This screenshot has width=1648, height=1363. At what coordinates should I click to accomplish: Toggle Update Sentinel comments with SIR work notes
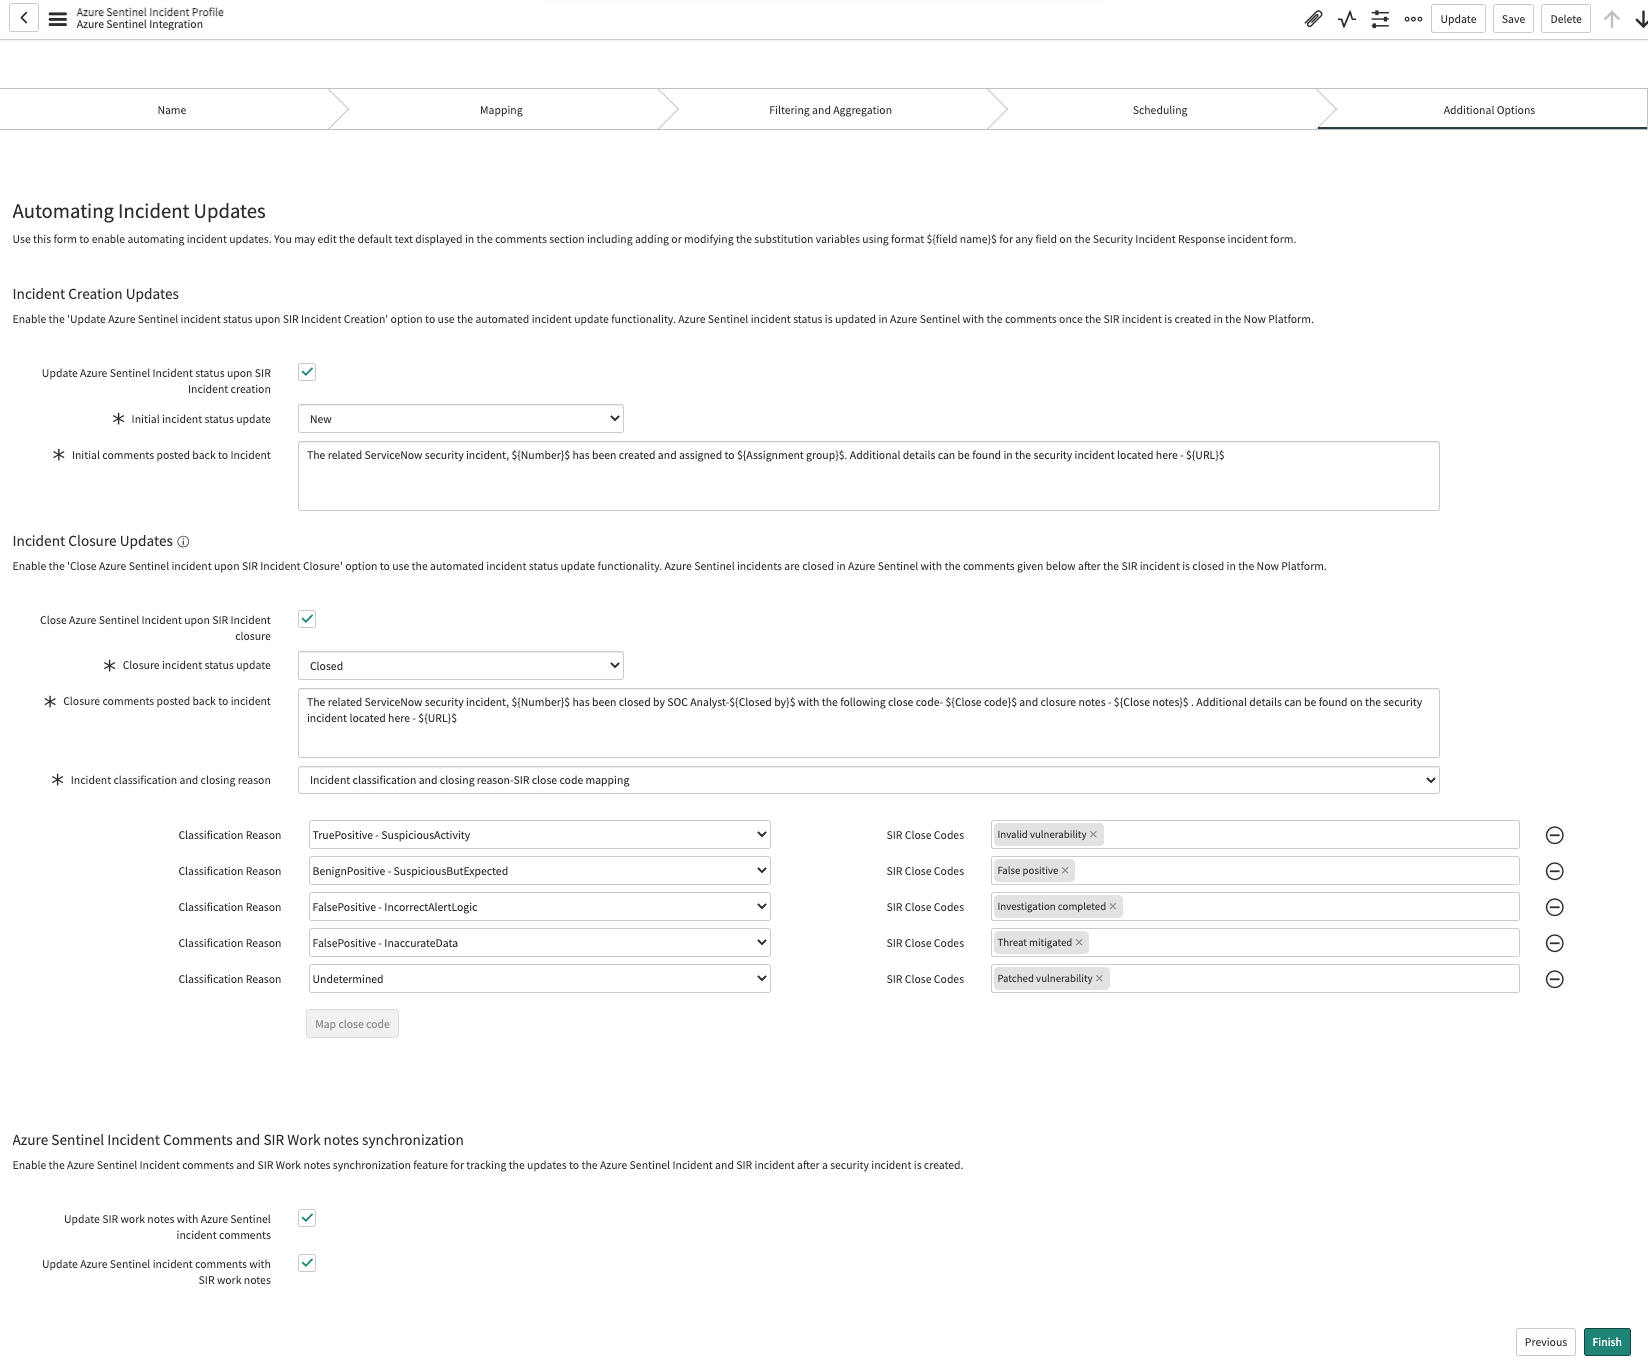(307, 1263)
